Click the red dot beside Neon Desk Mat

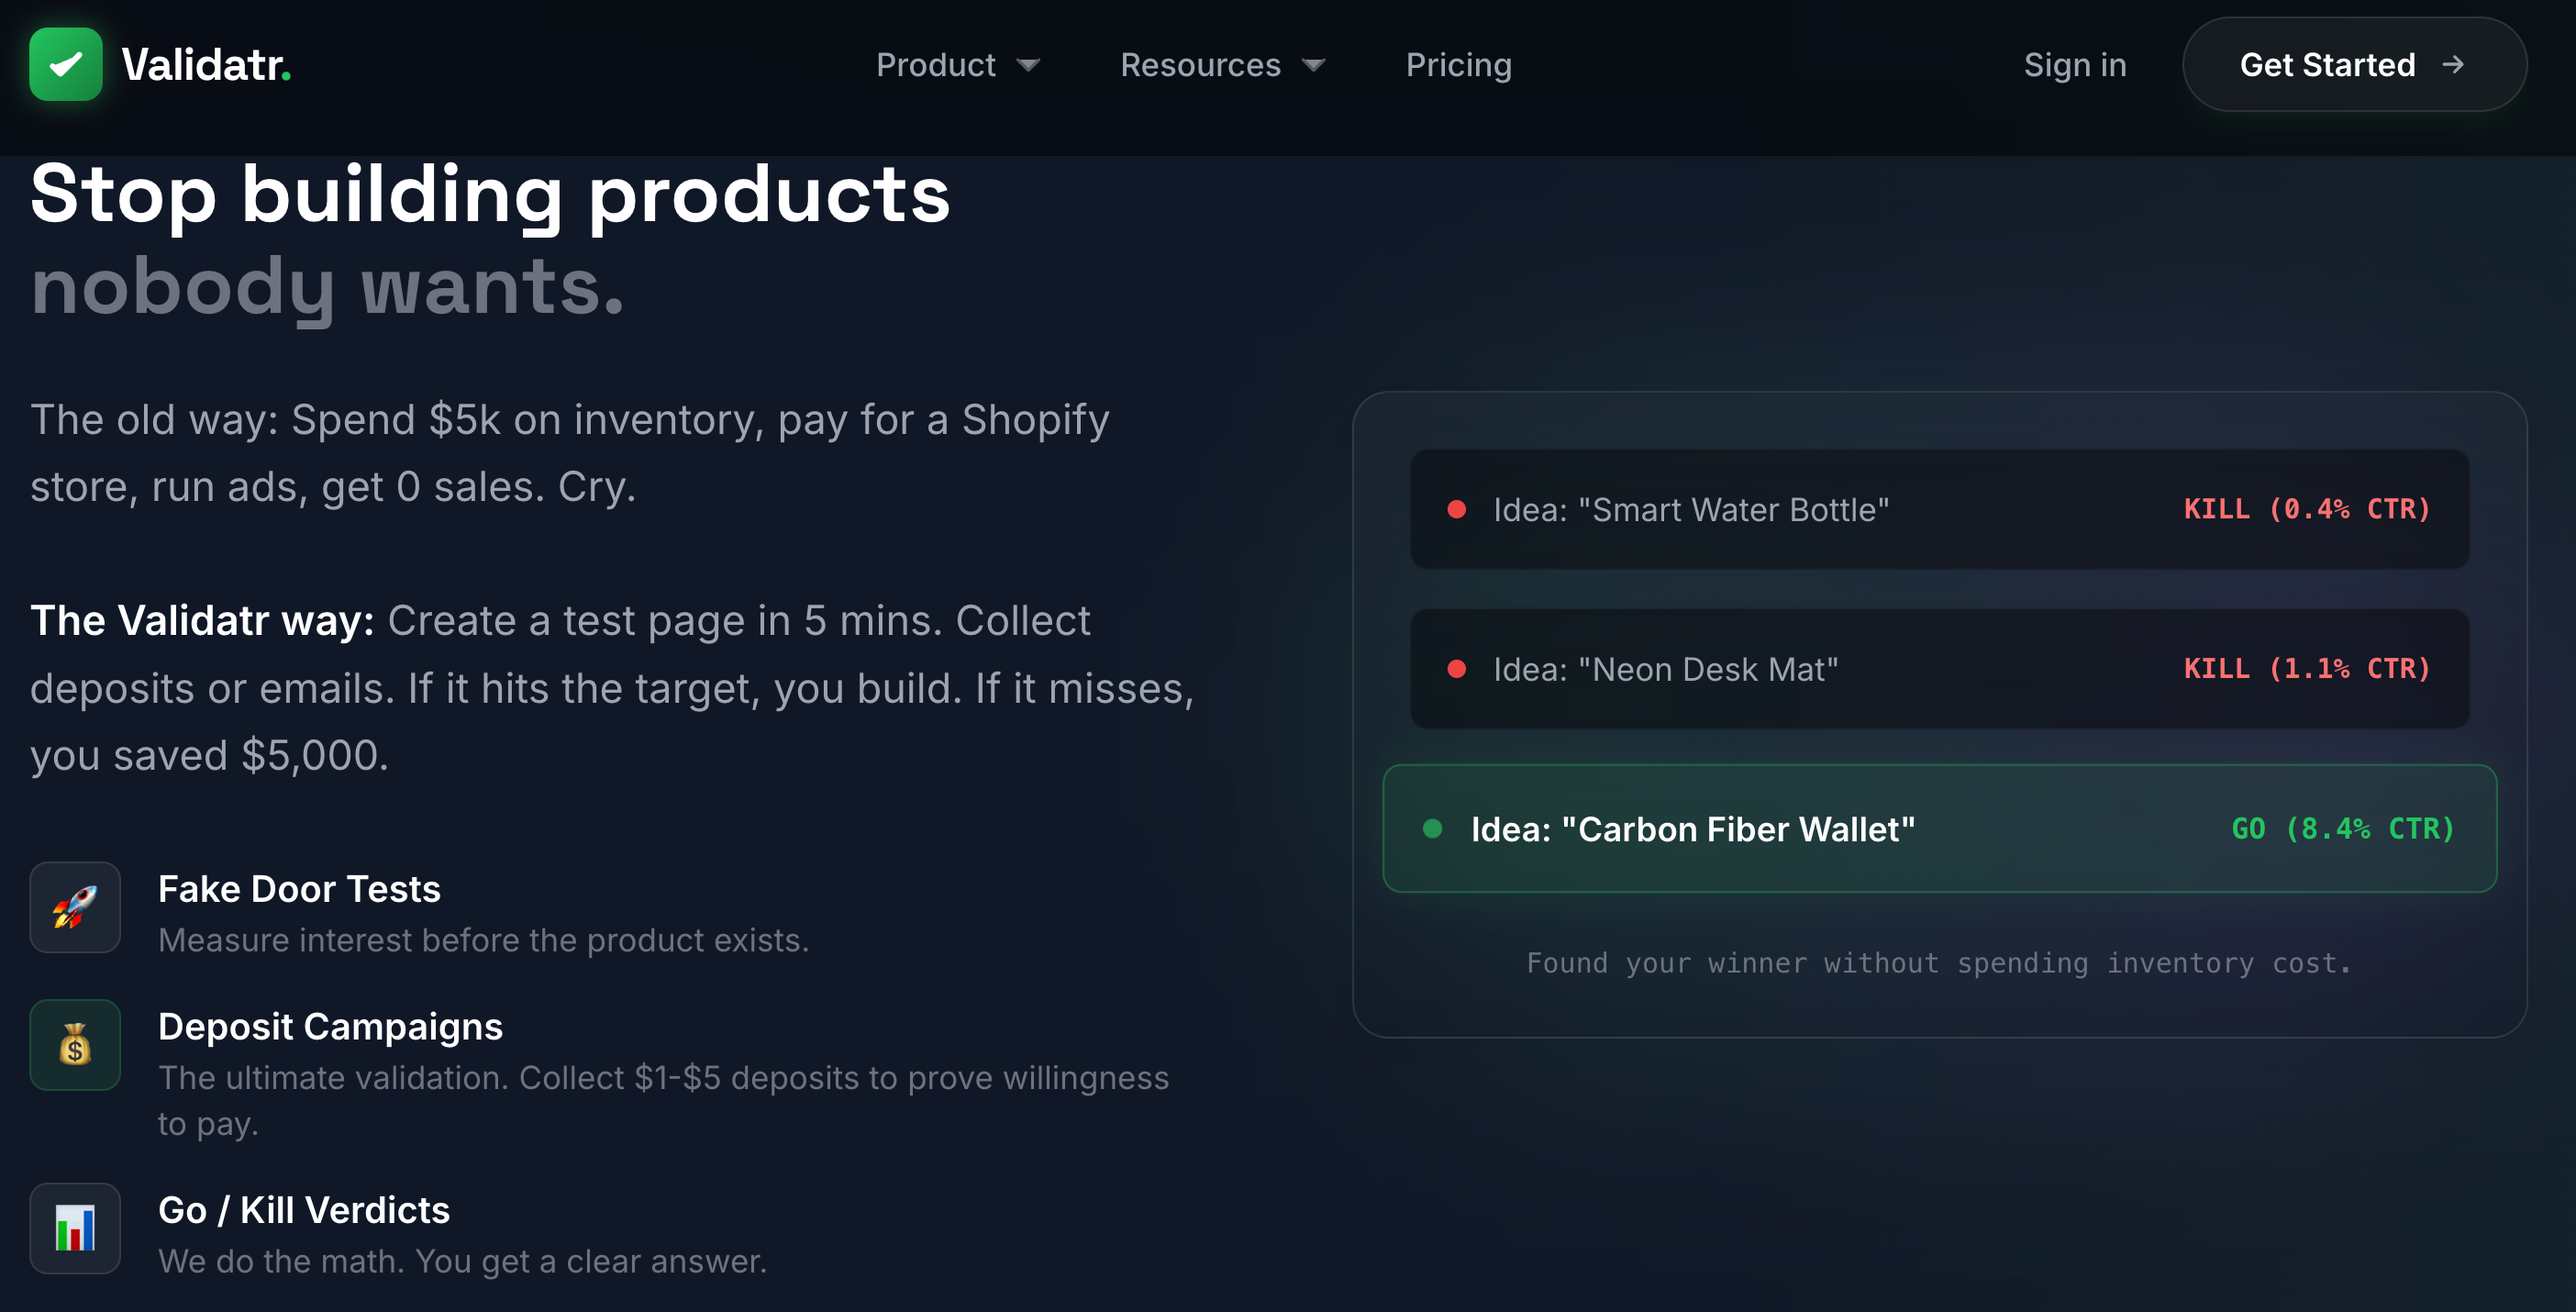(1456, 669)
